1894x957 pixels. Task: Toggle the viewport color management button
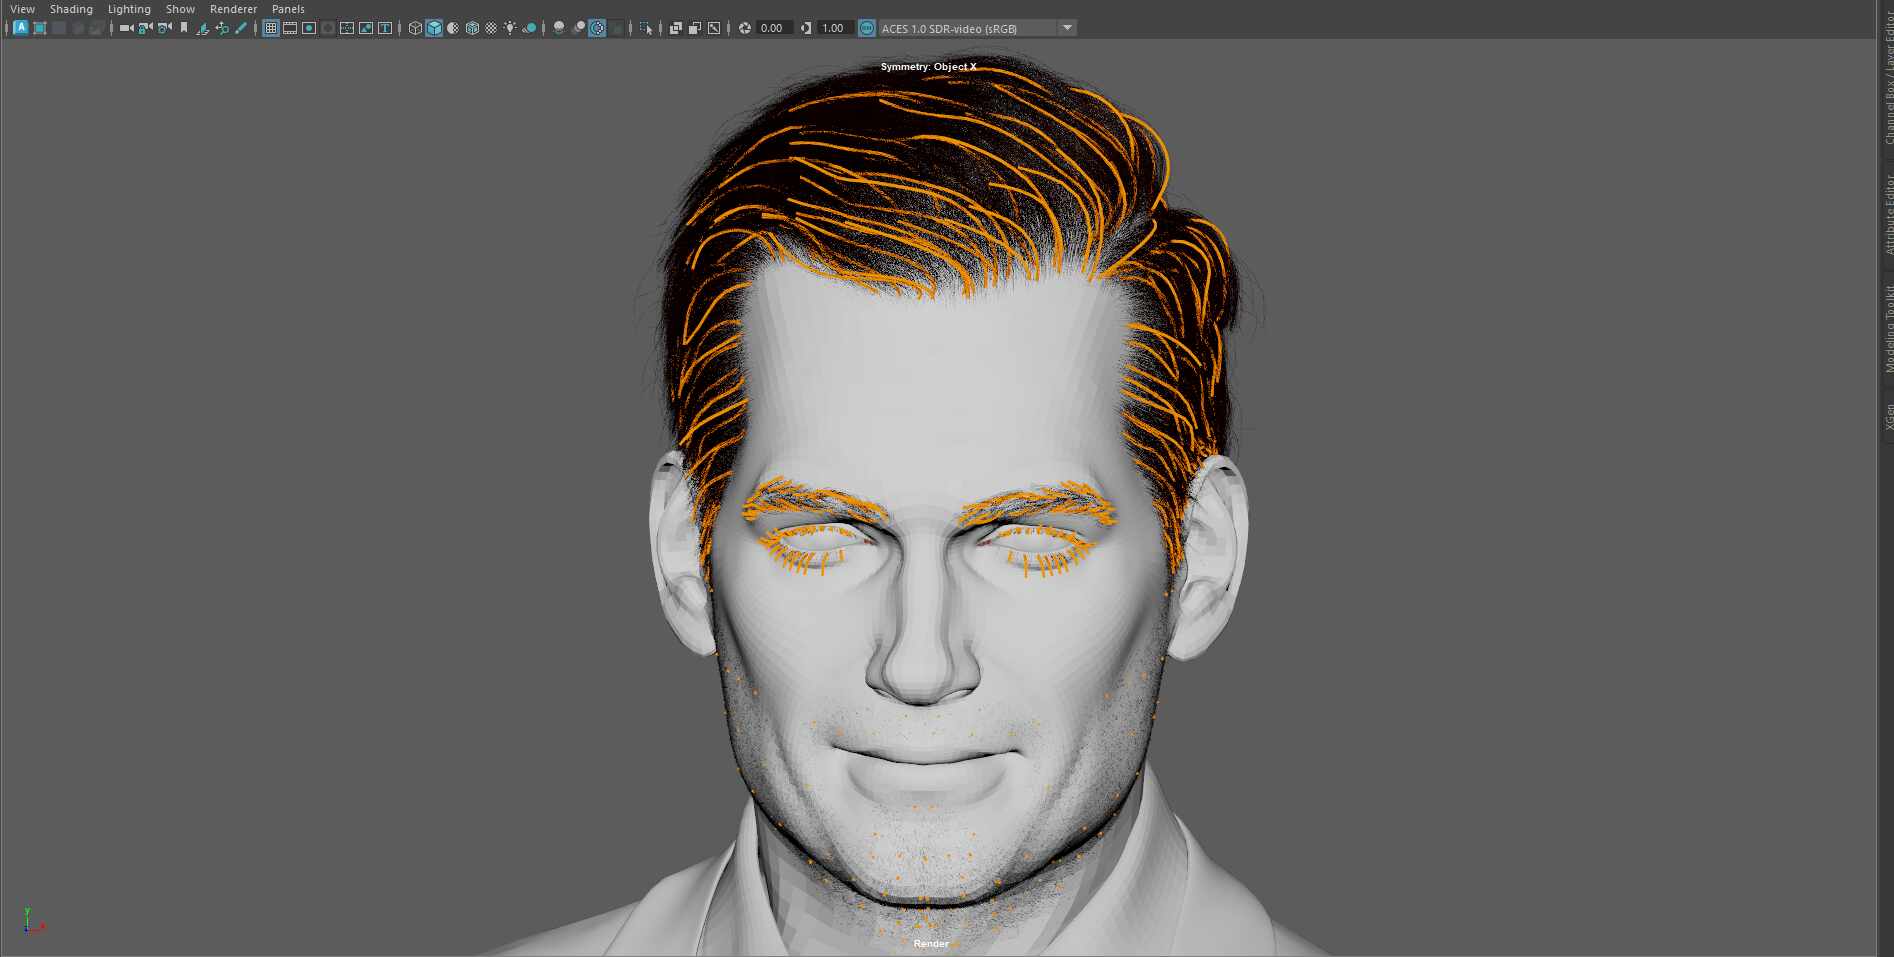[866, 28]
